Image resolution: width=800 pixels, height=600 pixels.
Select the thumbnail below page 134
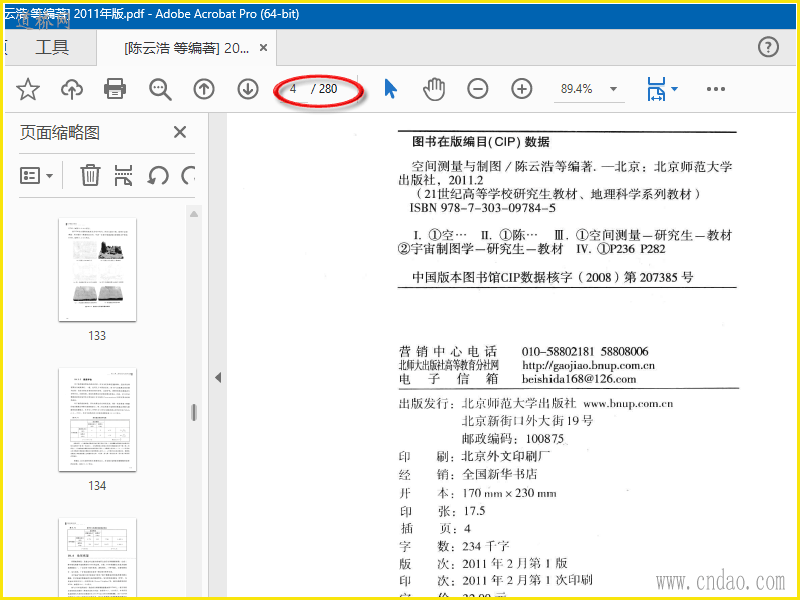[x=97, y=558]
